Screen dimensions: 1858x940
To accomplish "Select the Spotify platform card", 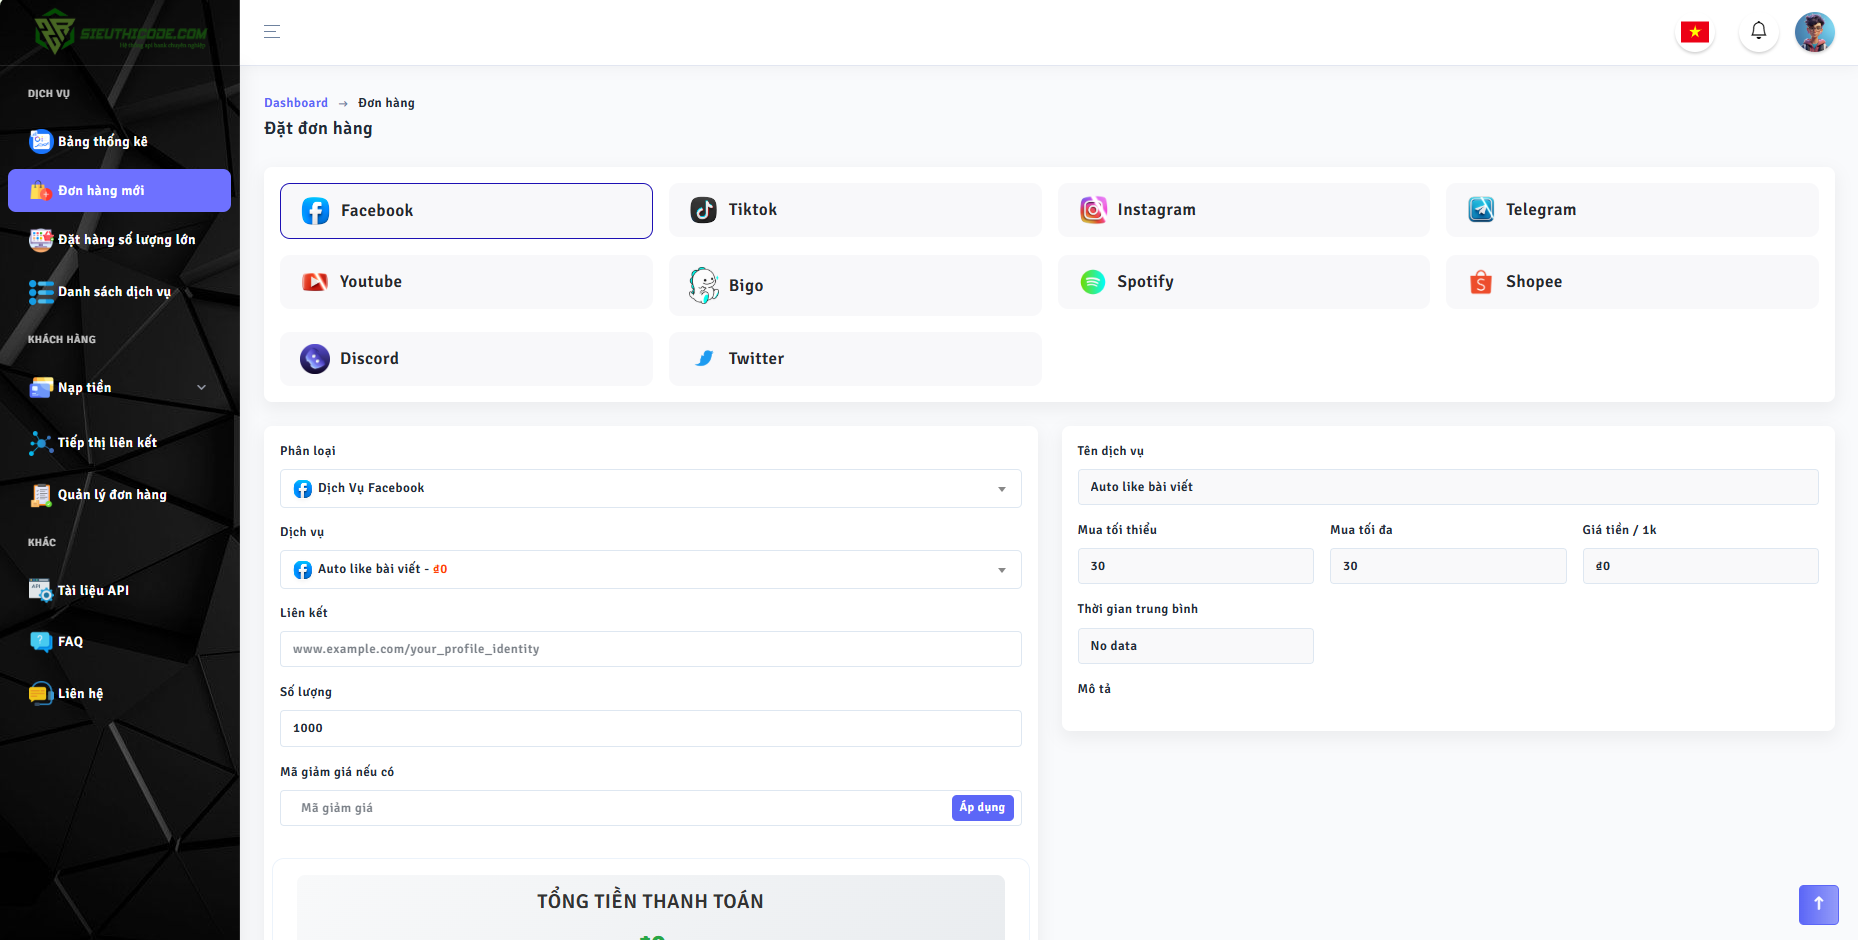I will 1244,282.
